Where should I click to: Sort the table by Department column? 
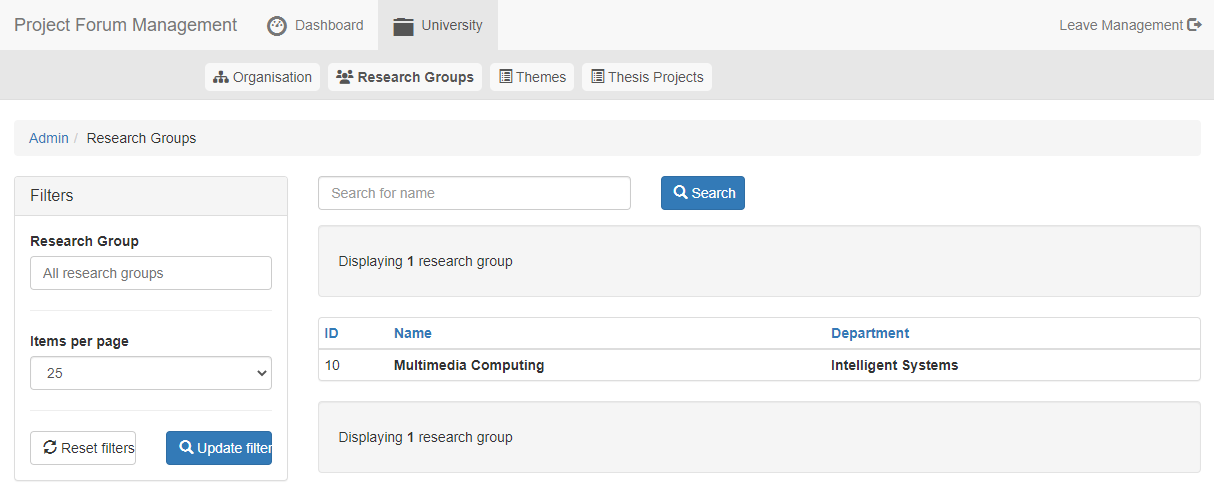tap(870, 333)
